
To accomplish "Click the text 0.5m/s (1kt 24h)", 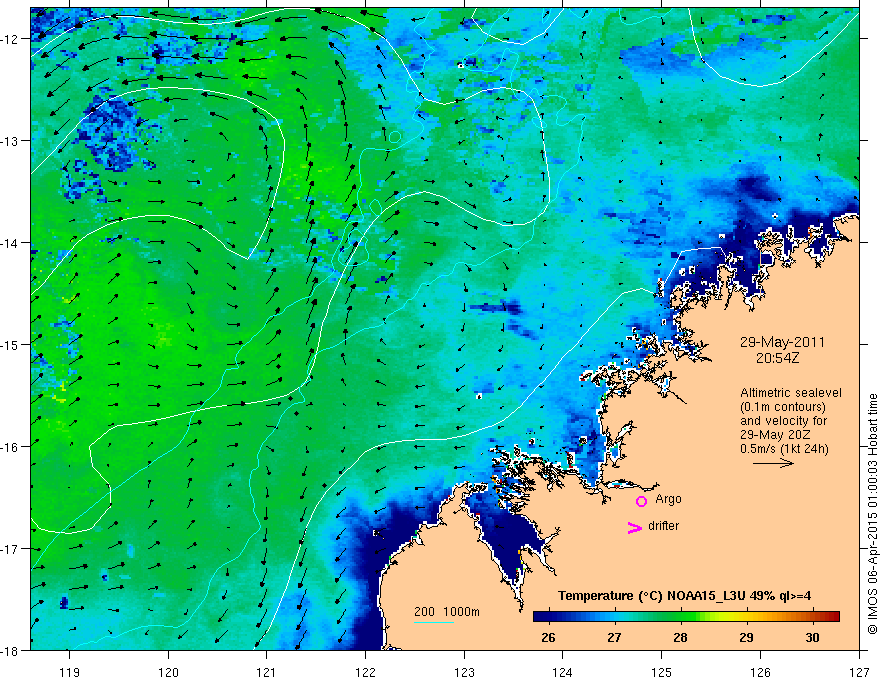I will click(784, 448).
